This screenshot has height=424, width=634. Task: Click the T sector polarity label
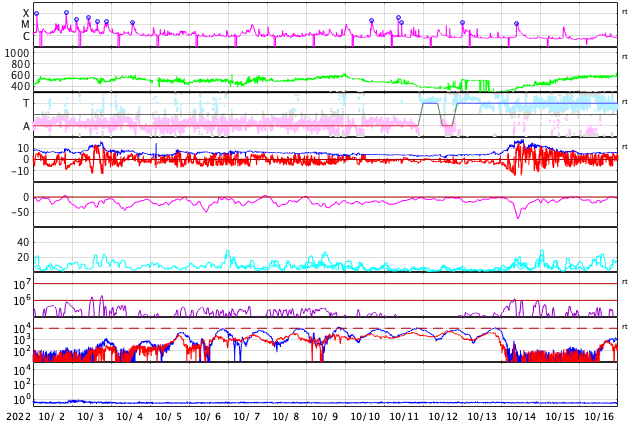click(26, 103)
